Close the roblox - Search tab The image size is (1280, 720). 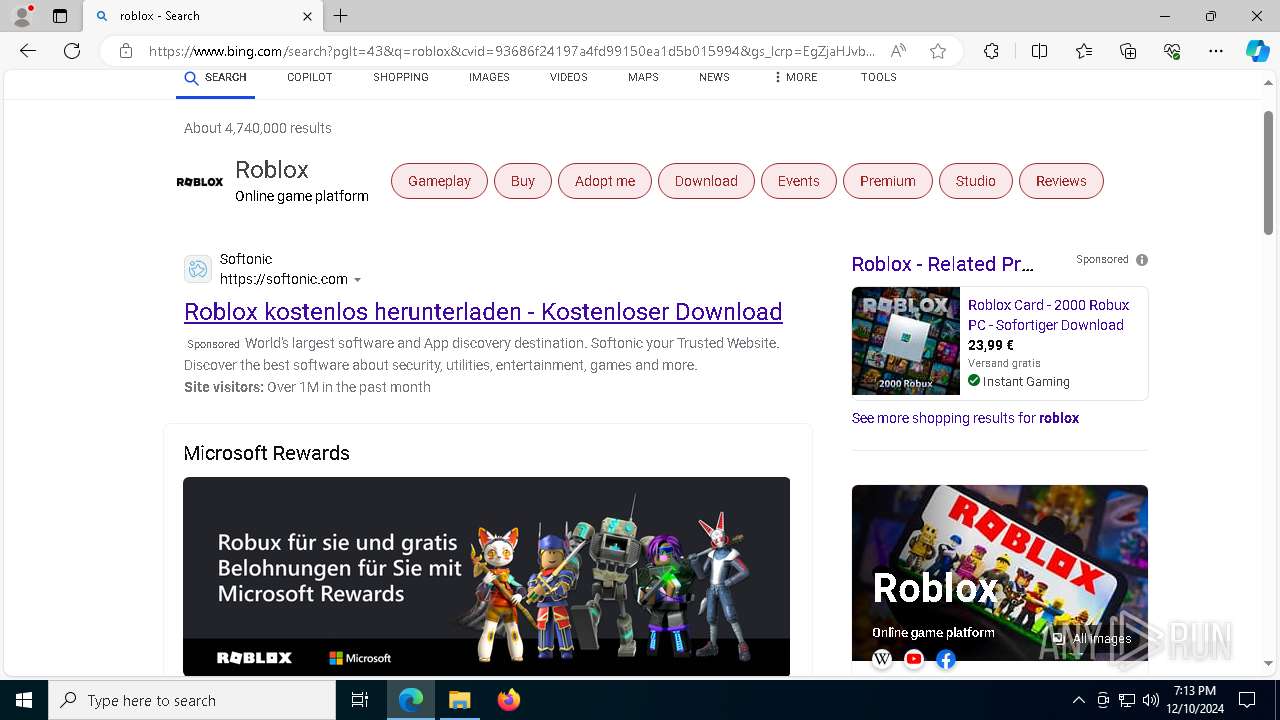click(307, 16)
